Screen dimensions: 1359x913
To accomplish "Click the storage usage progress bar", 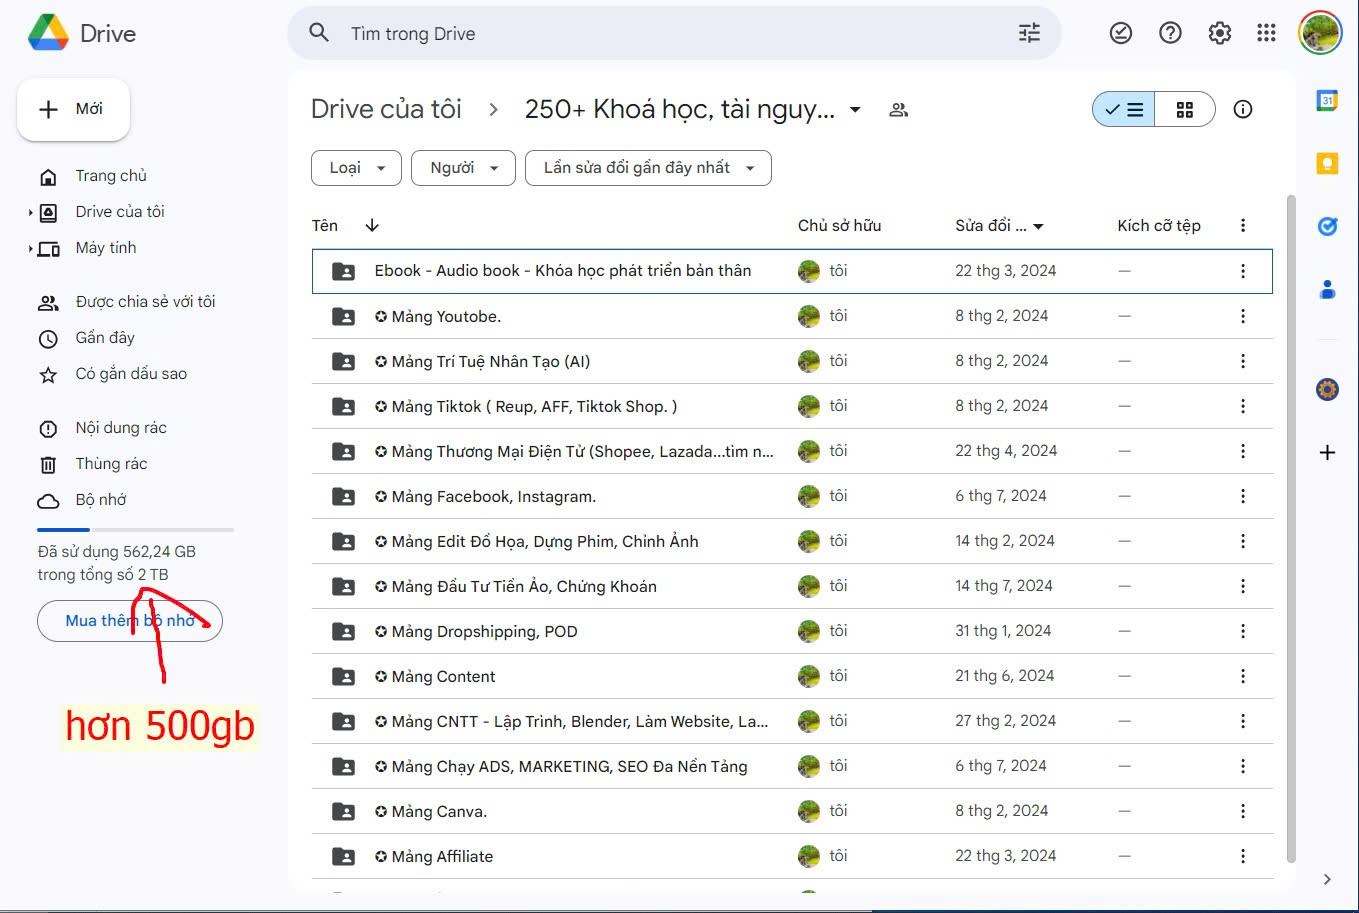I will click(135, 529).
